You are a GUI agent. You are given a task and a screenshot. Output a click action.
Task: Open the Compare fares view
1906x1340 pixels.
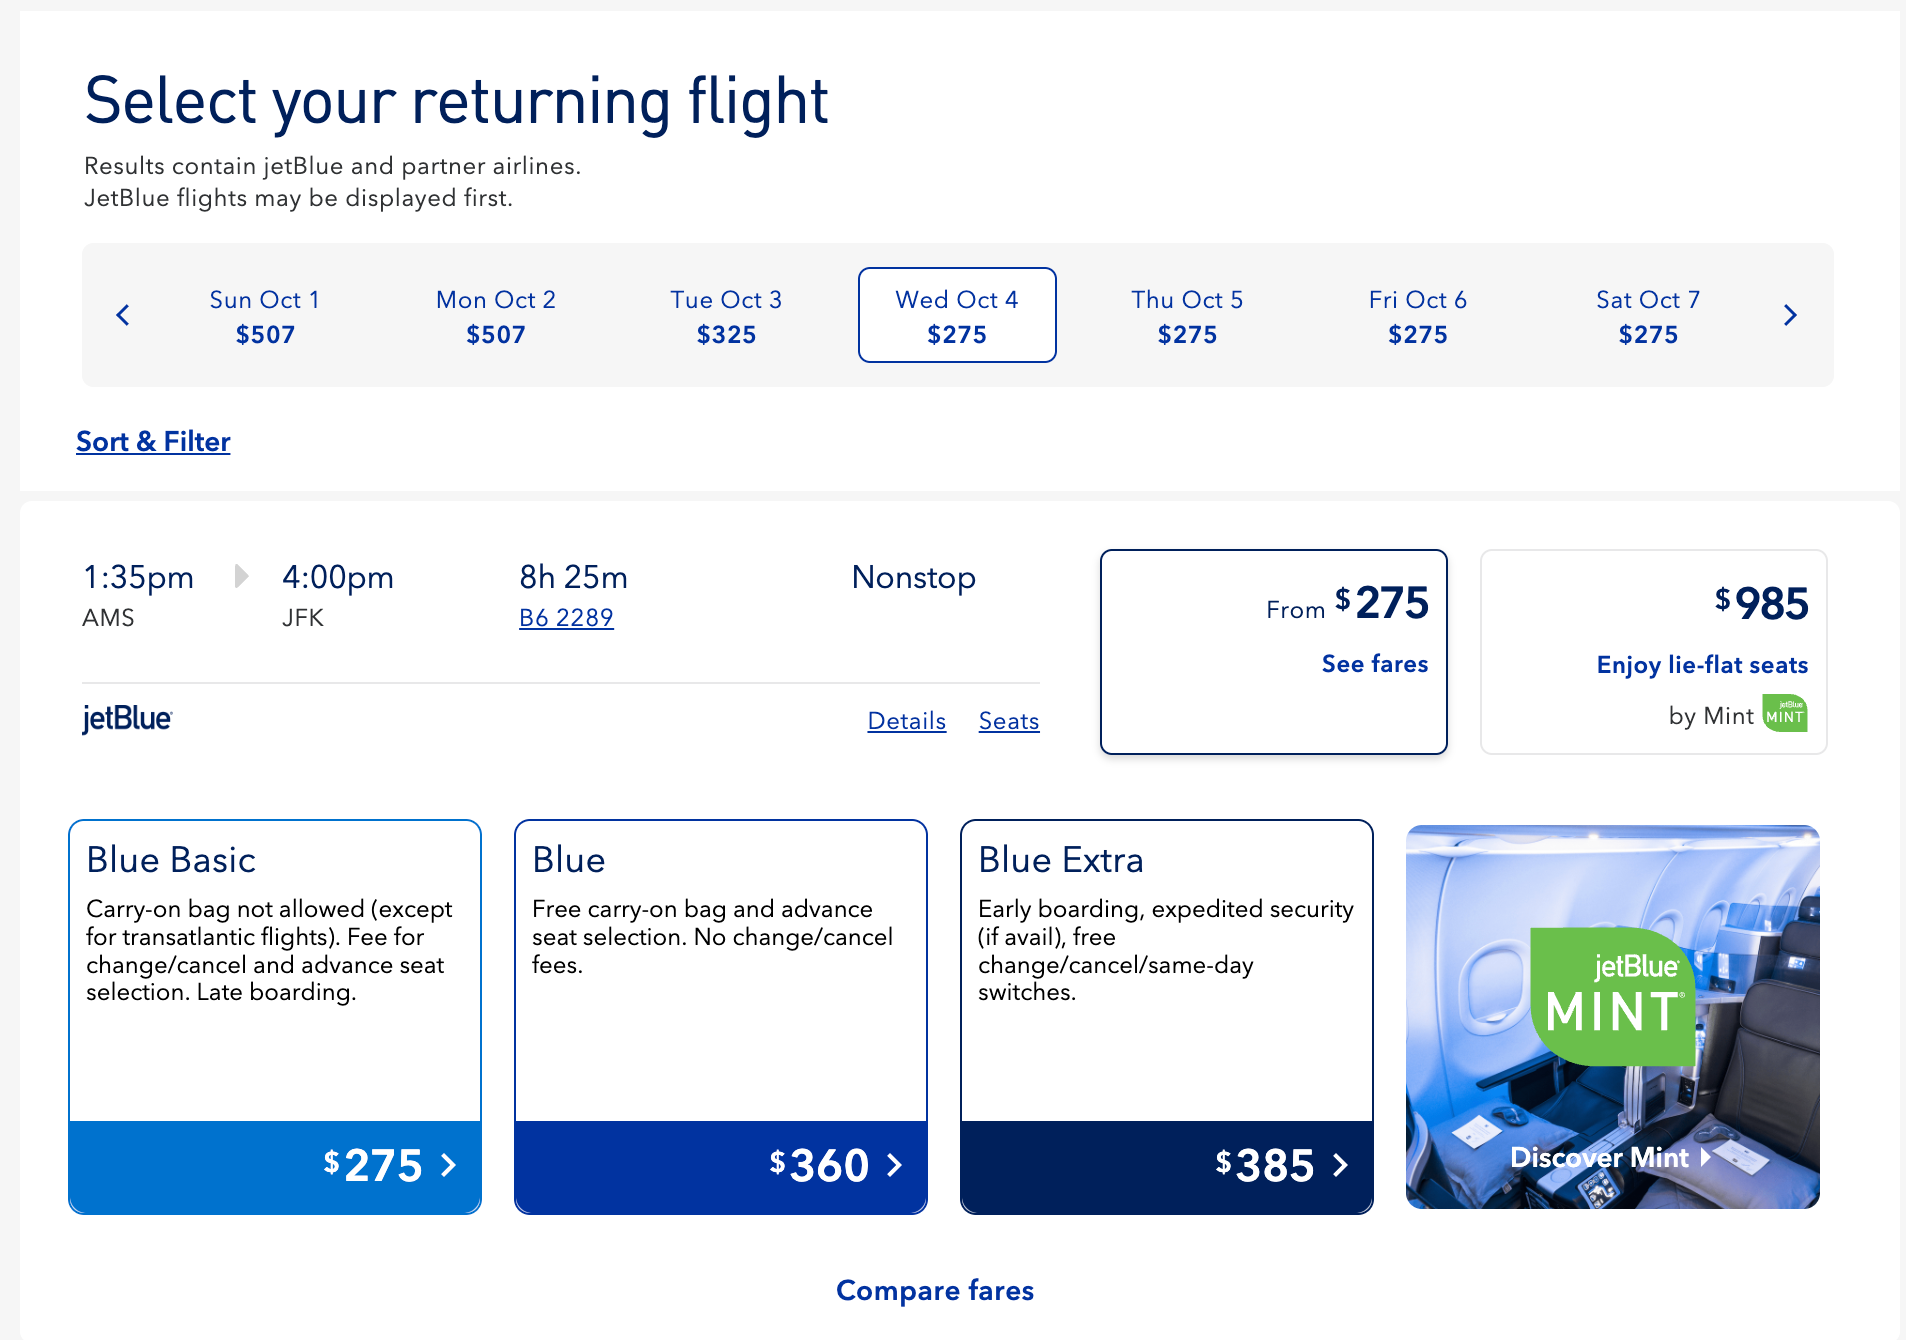(x=934, y=1290)
